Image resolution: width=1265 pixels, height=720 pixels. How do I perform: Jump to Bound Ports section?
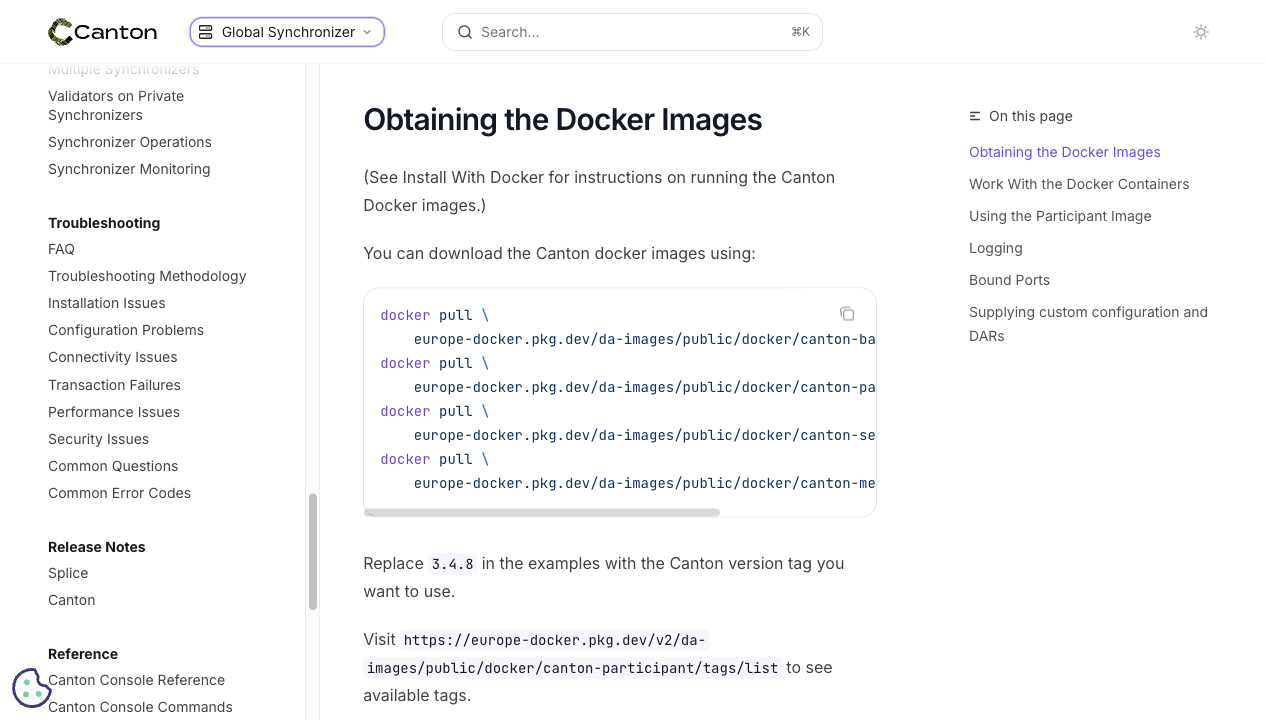pos(1009,280)
